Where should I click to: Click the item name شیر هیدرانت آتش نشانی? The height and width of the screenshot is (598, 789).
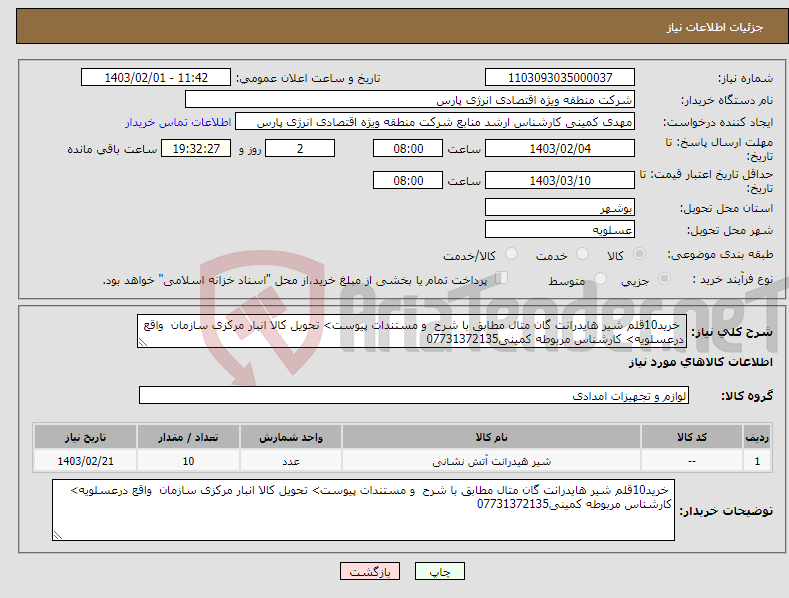point(492,461)
